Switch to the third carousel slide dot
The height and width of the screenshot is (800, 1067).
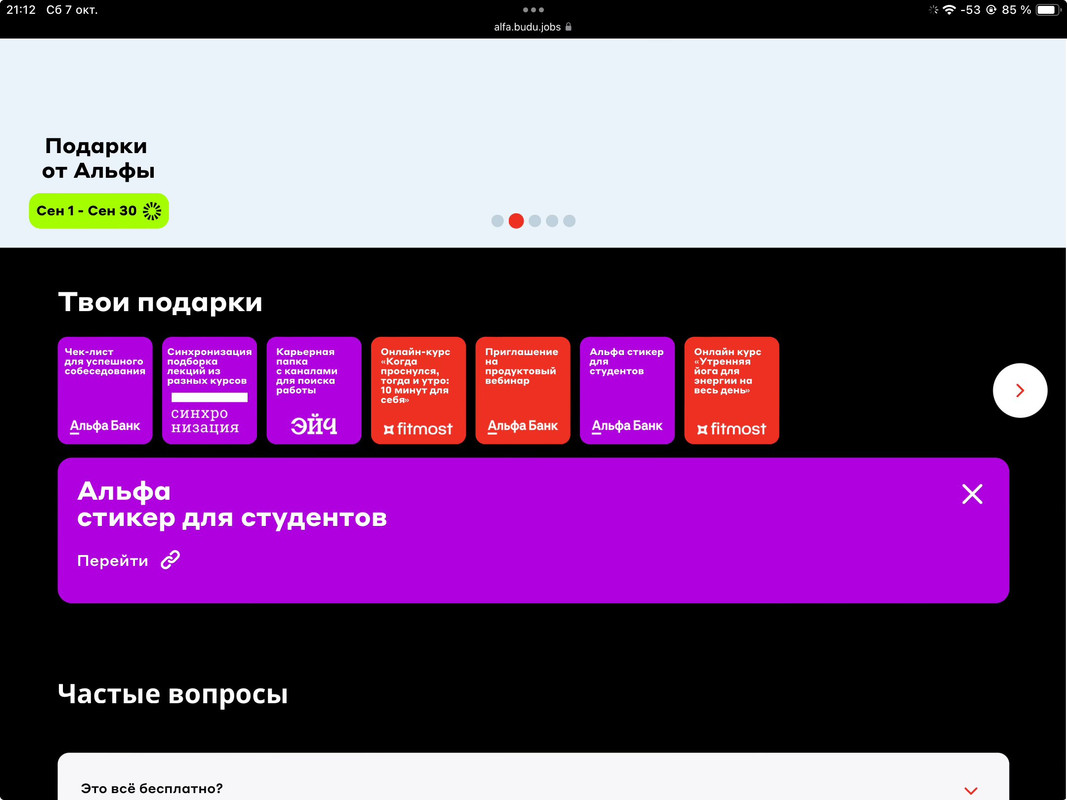(x=535, y=221)
